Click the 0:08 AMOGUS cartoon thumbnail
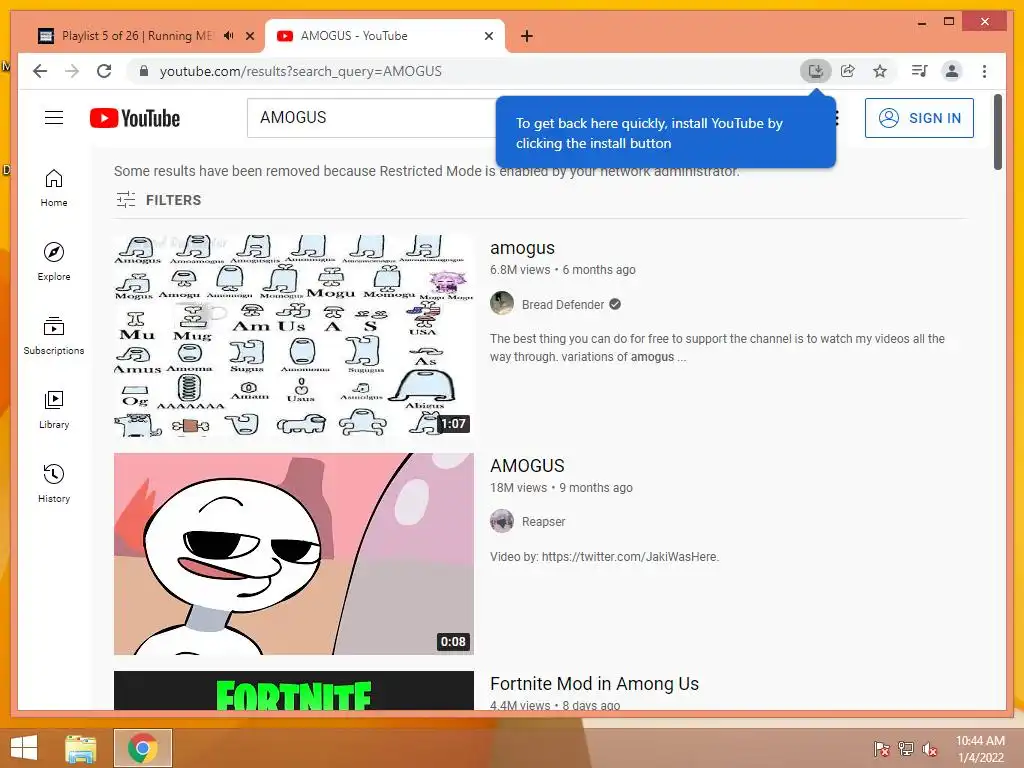 click(x=293, y=554)
